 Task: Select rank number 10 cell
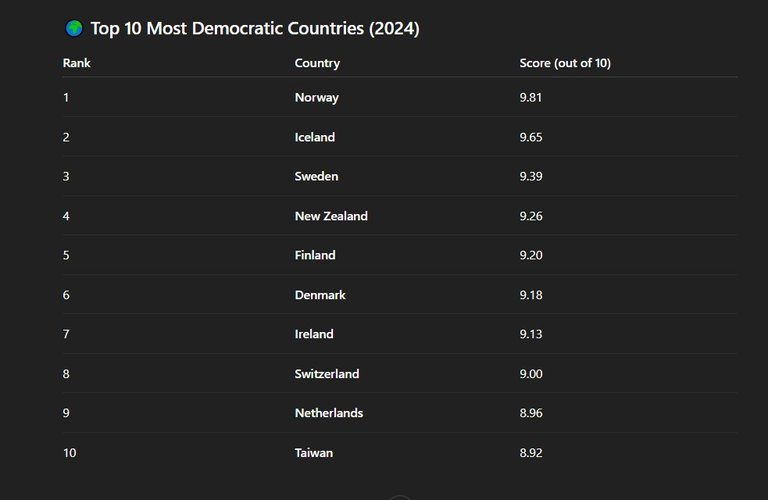(70, 452)
